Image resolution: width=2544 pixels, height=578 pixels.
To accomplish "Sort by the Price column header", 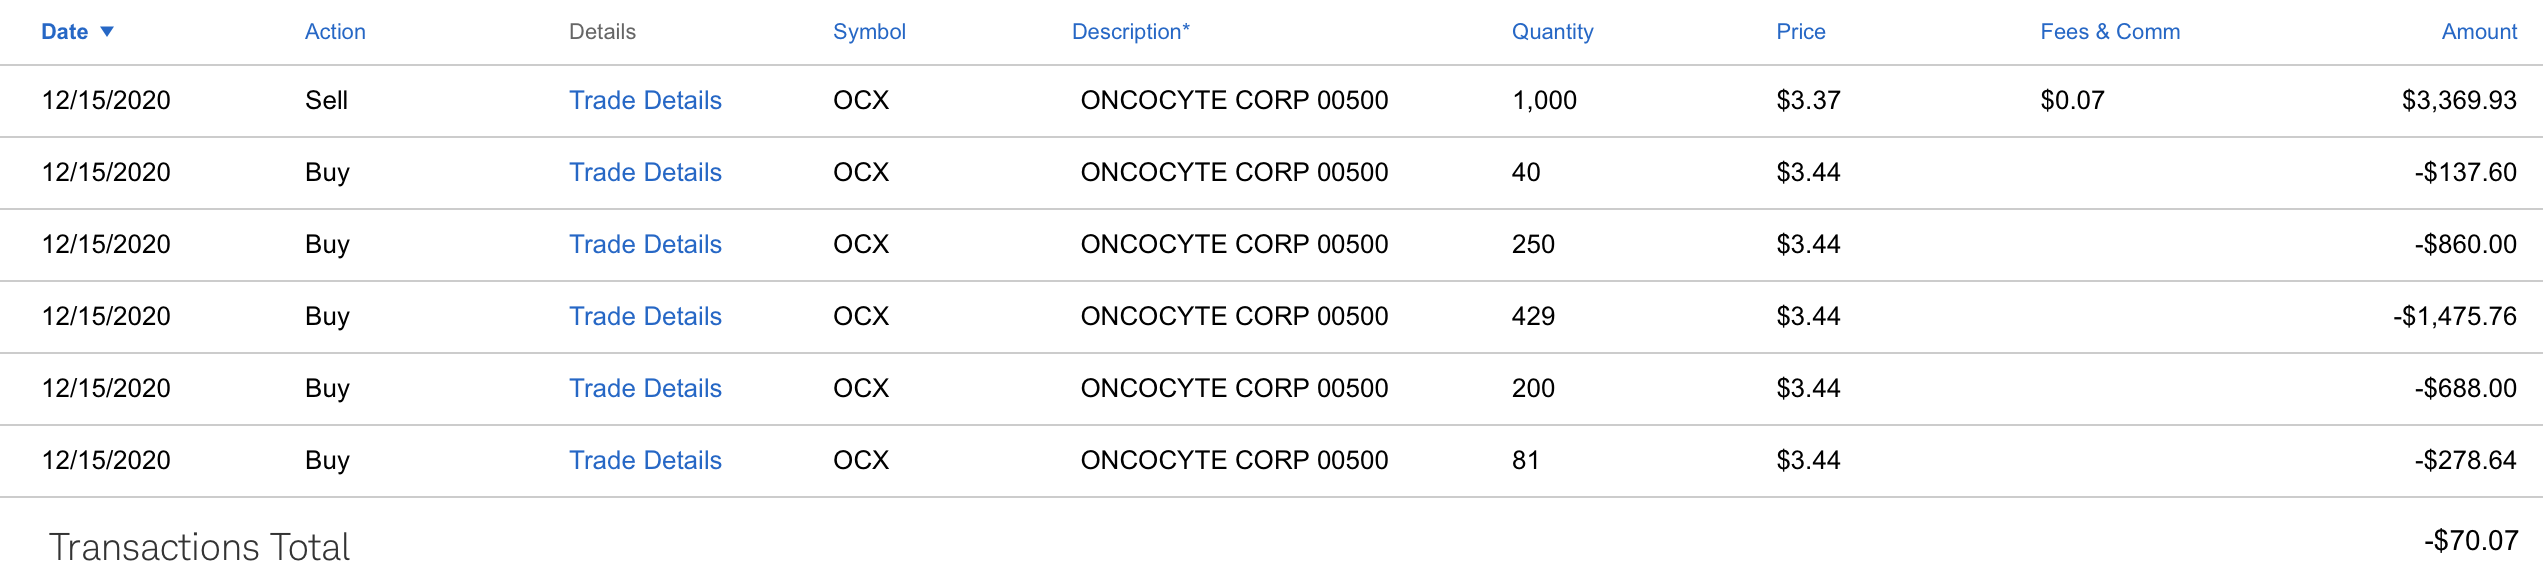I will click(x=1800, y=32).
